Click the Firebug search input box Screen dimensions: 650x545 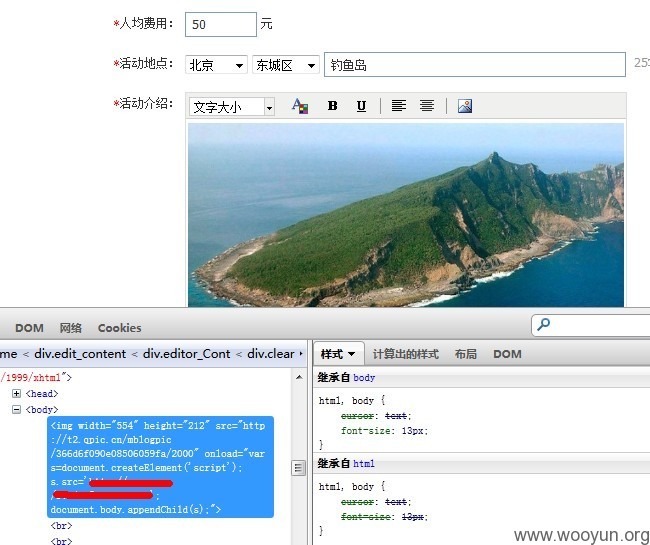tap(591, 325)
